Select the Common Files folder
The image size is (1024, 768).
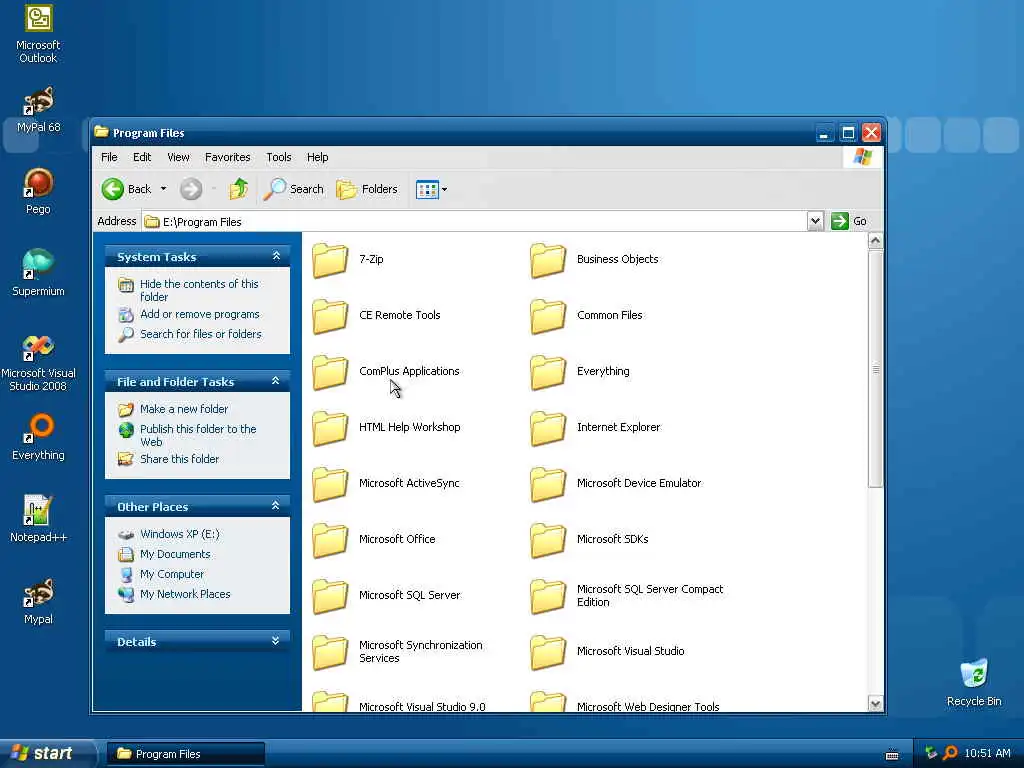[586, 316]
